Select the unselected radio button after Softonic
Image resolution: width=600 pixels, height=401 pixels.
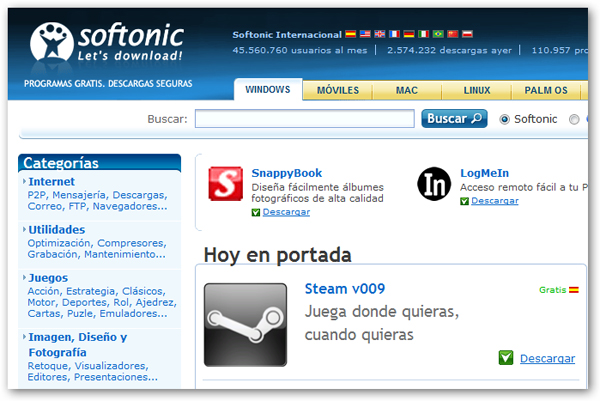[574, 119]
